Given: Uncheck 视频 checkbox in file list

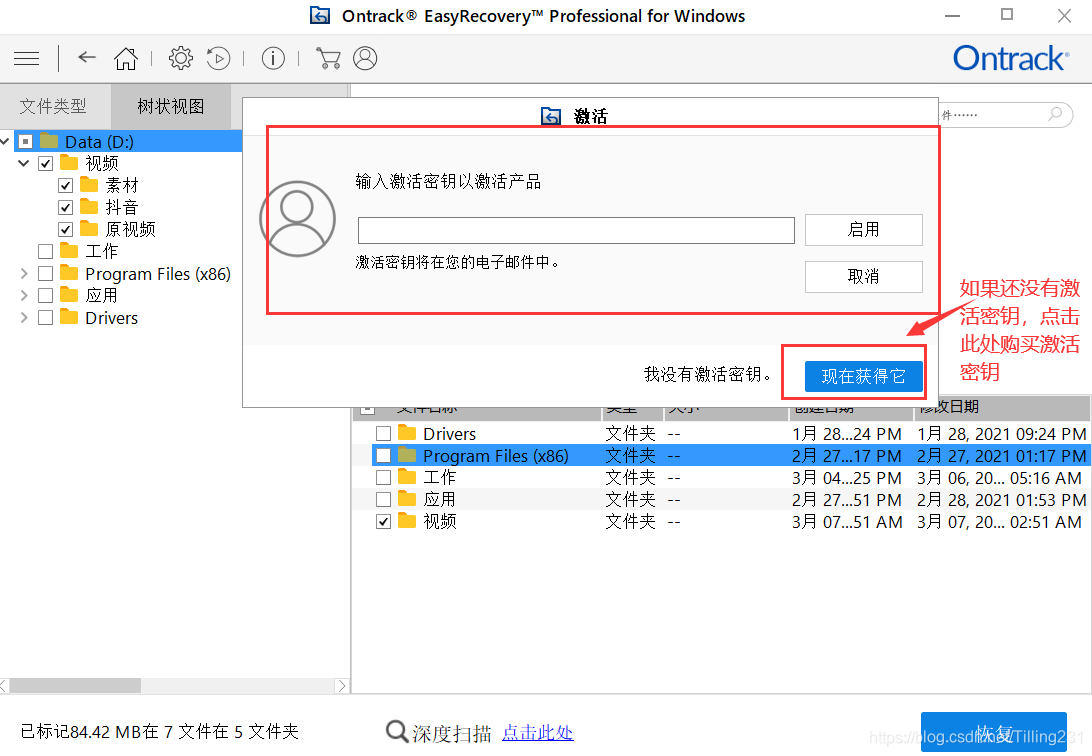Looking at the screenshot, I should (x=383, y=521).
